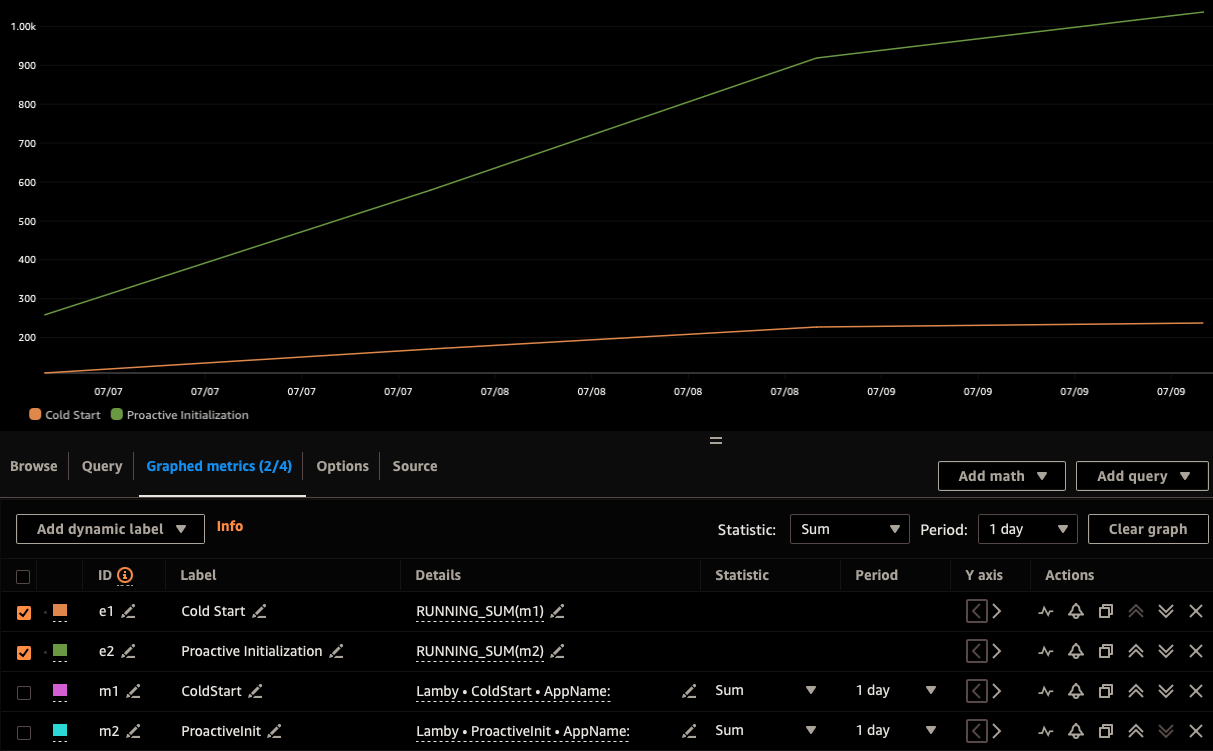This screenshot has height=751, width=1213.
Task: Uncheck the e1 Cold Start metric row
Action: coord(23,611)
